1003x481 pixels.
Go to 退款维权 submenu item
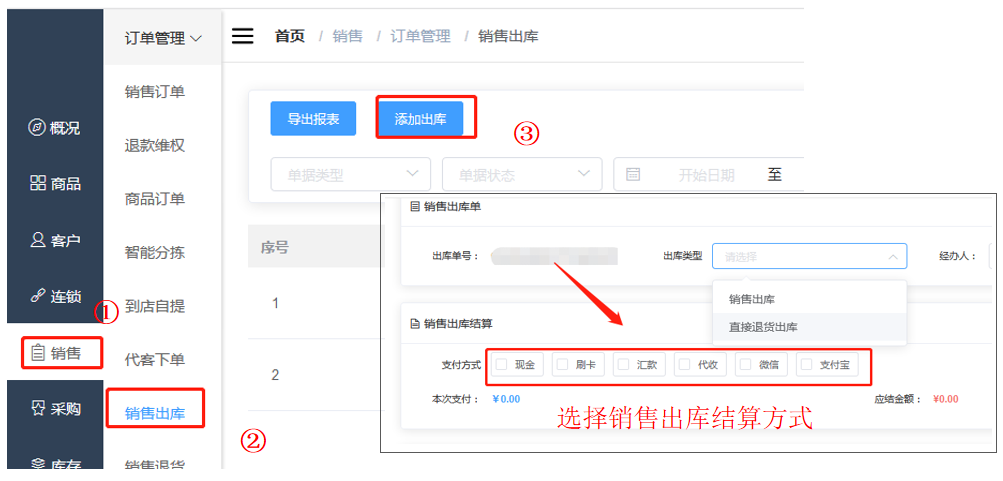pos(155,146)
